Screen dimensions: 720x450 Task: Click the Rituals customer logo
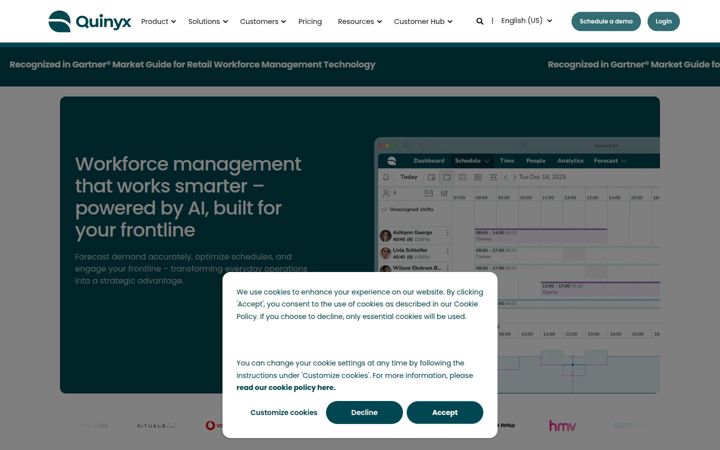pyautogui.click(x=156, y=426)
